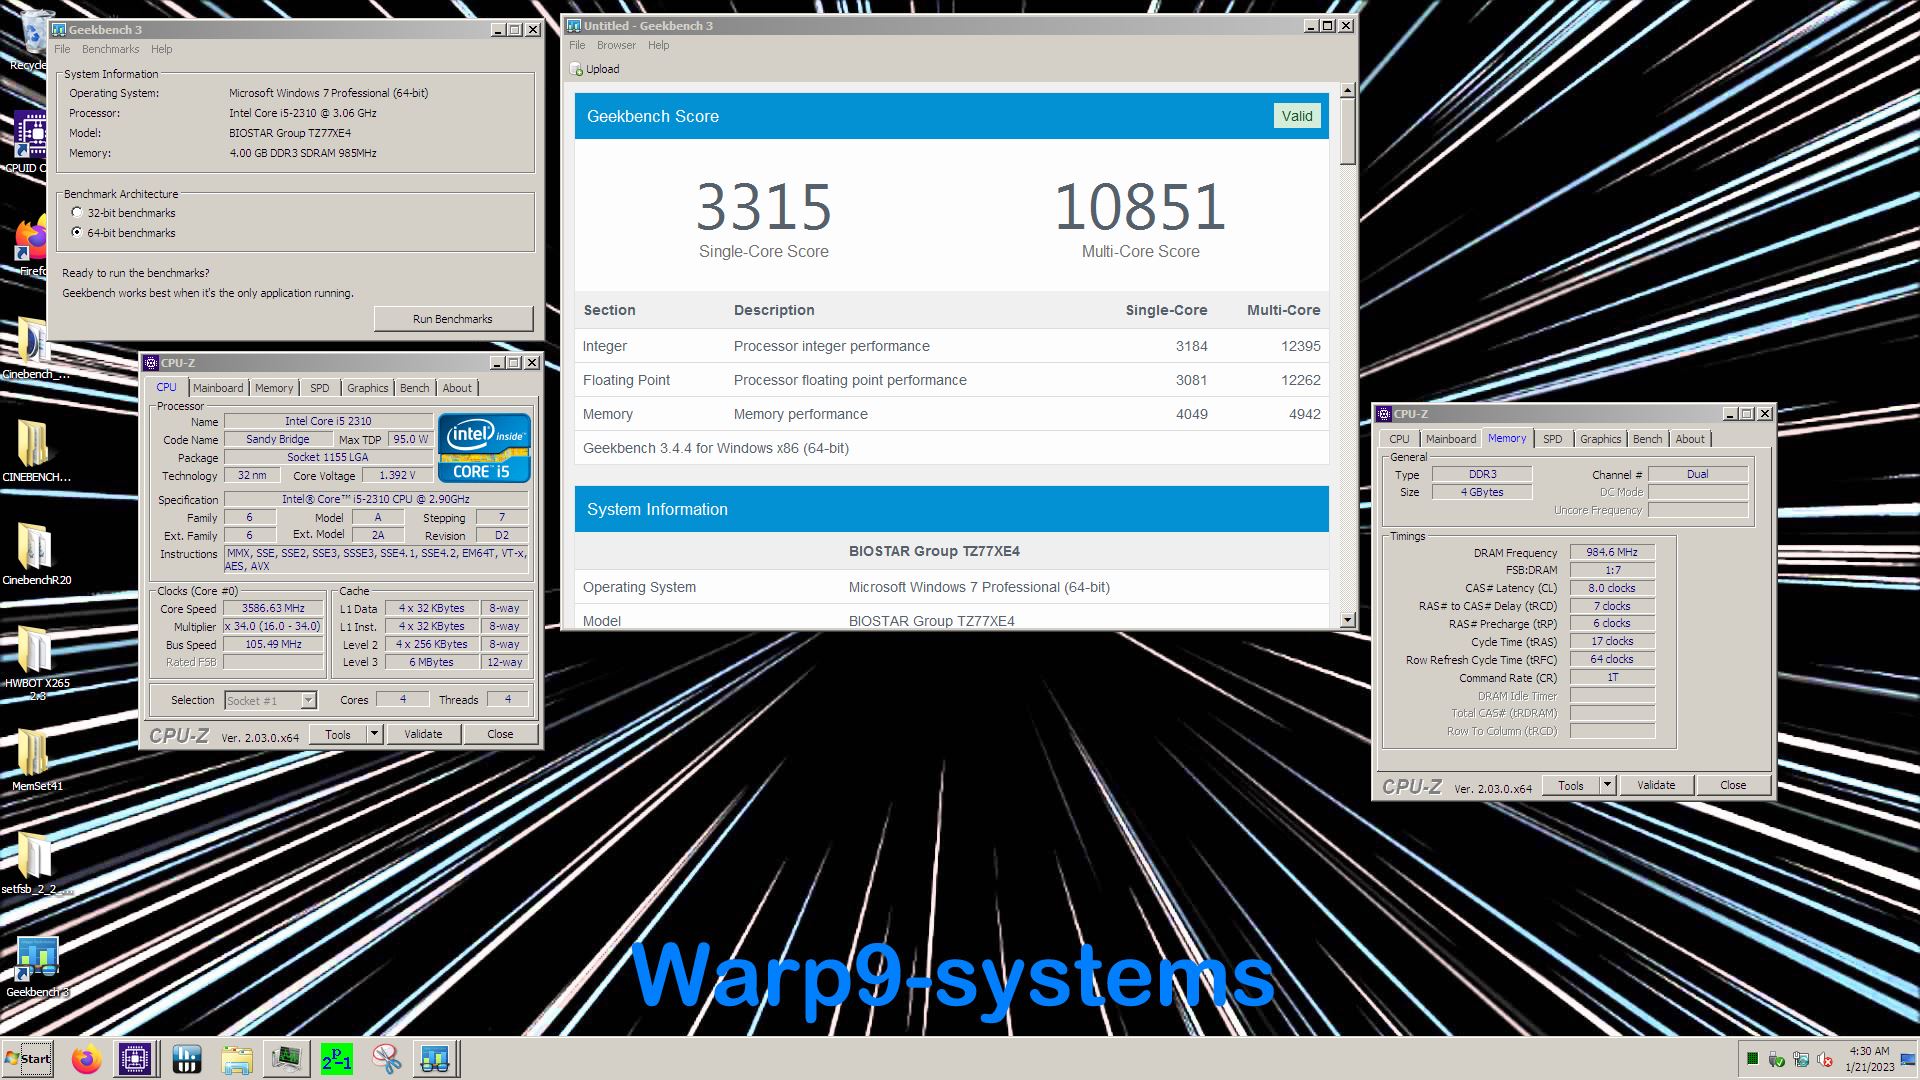Click the Show Desktop icon by the clock
Viewport: 1920px width, 1080px height.
[x=1908, y=1059]
